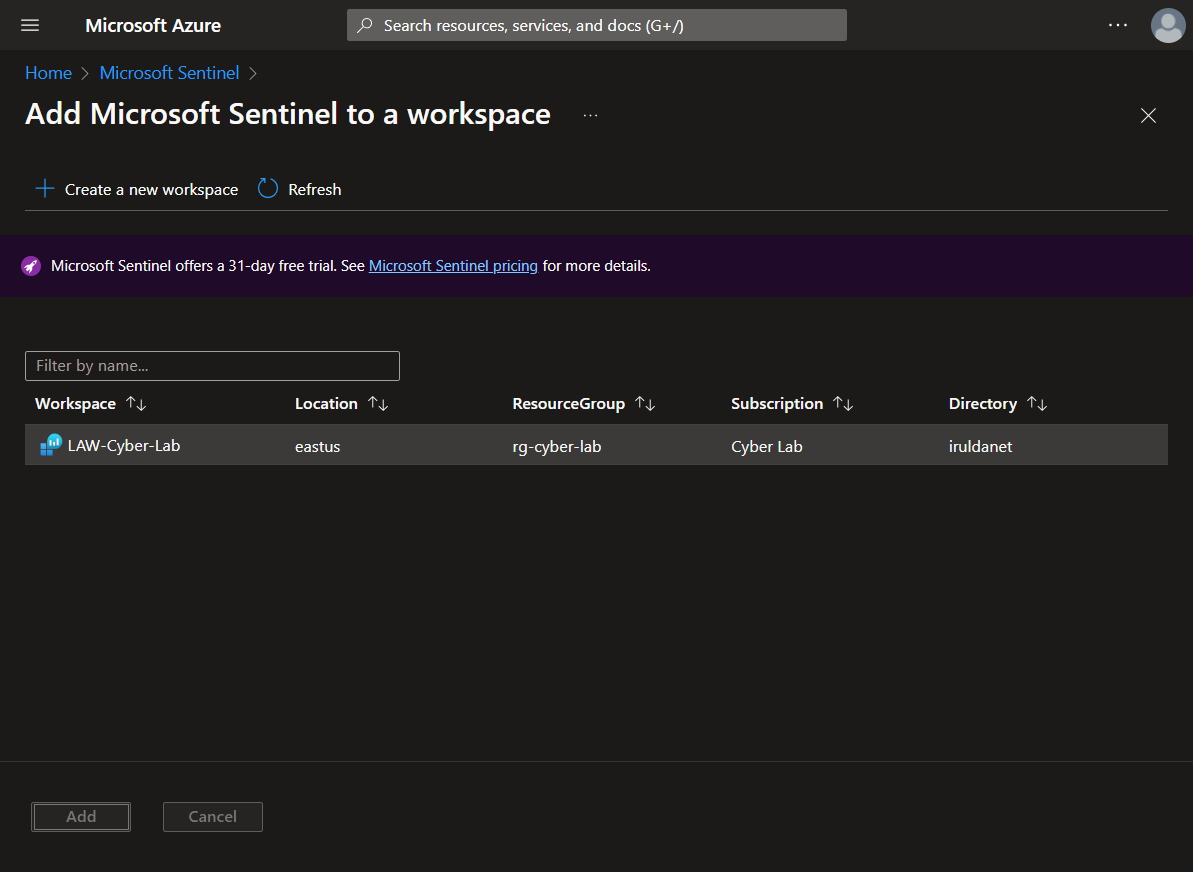
Task: Click the Cyber Lab subscription cell
Action: pyautogui.click(x=767, y=447)
